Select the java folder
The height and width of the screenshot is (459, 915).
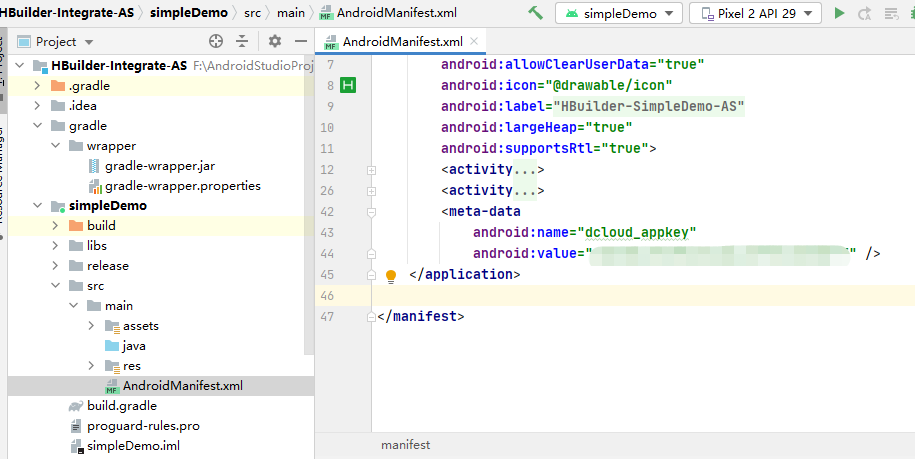(134, 346)
